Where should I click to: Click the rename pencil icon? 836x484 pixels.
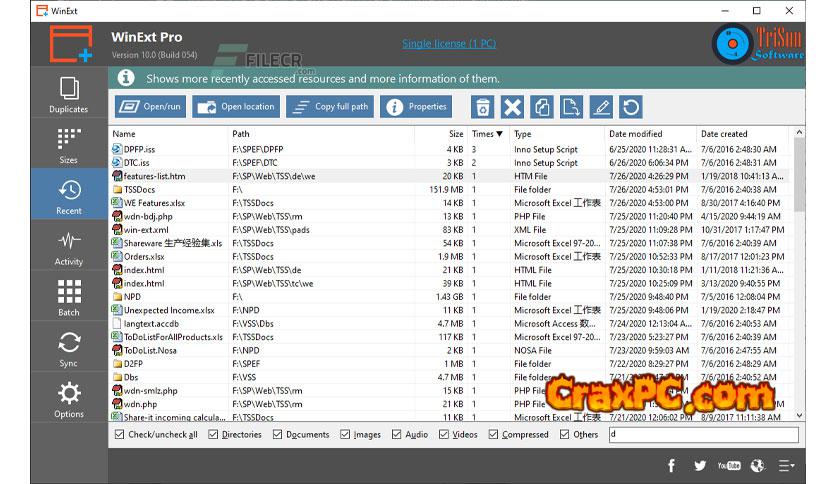coord(600,107)
